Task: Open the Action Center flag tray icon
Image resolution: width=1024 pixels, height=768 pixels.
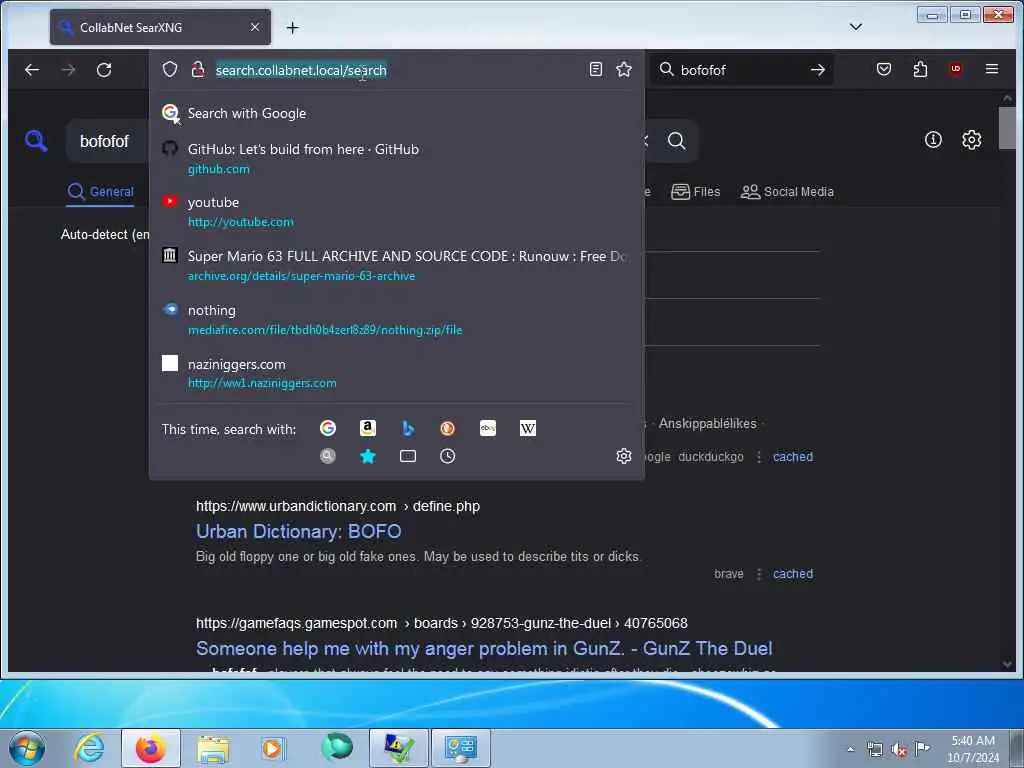Action: [922, 748]
